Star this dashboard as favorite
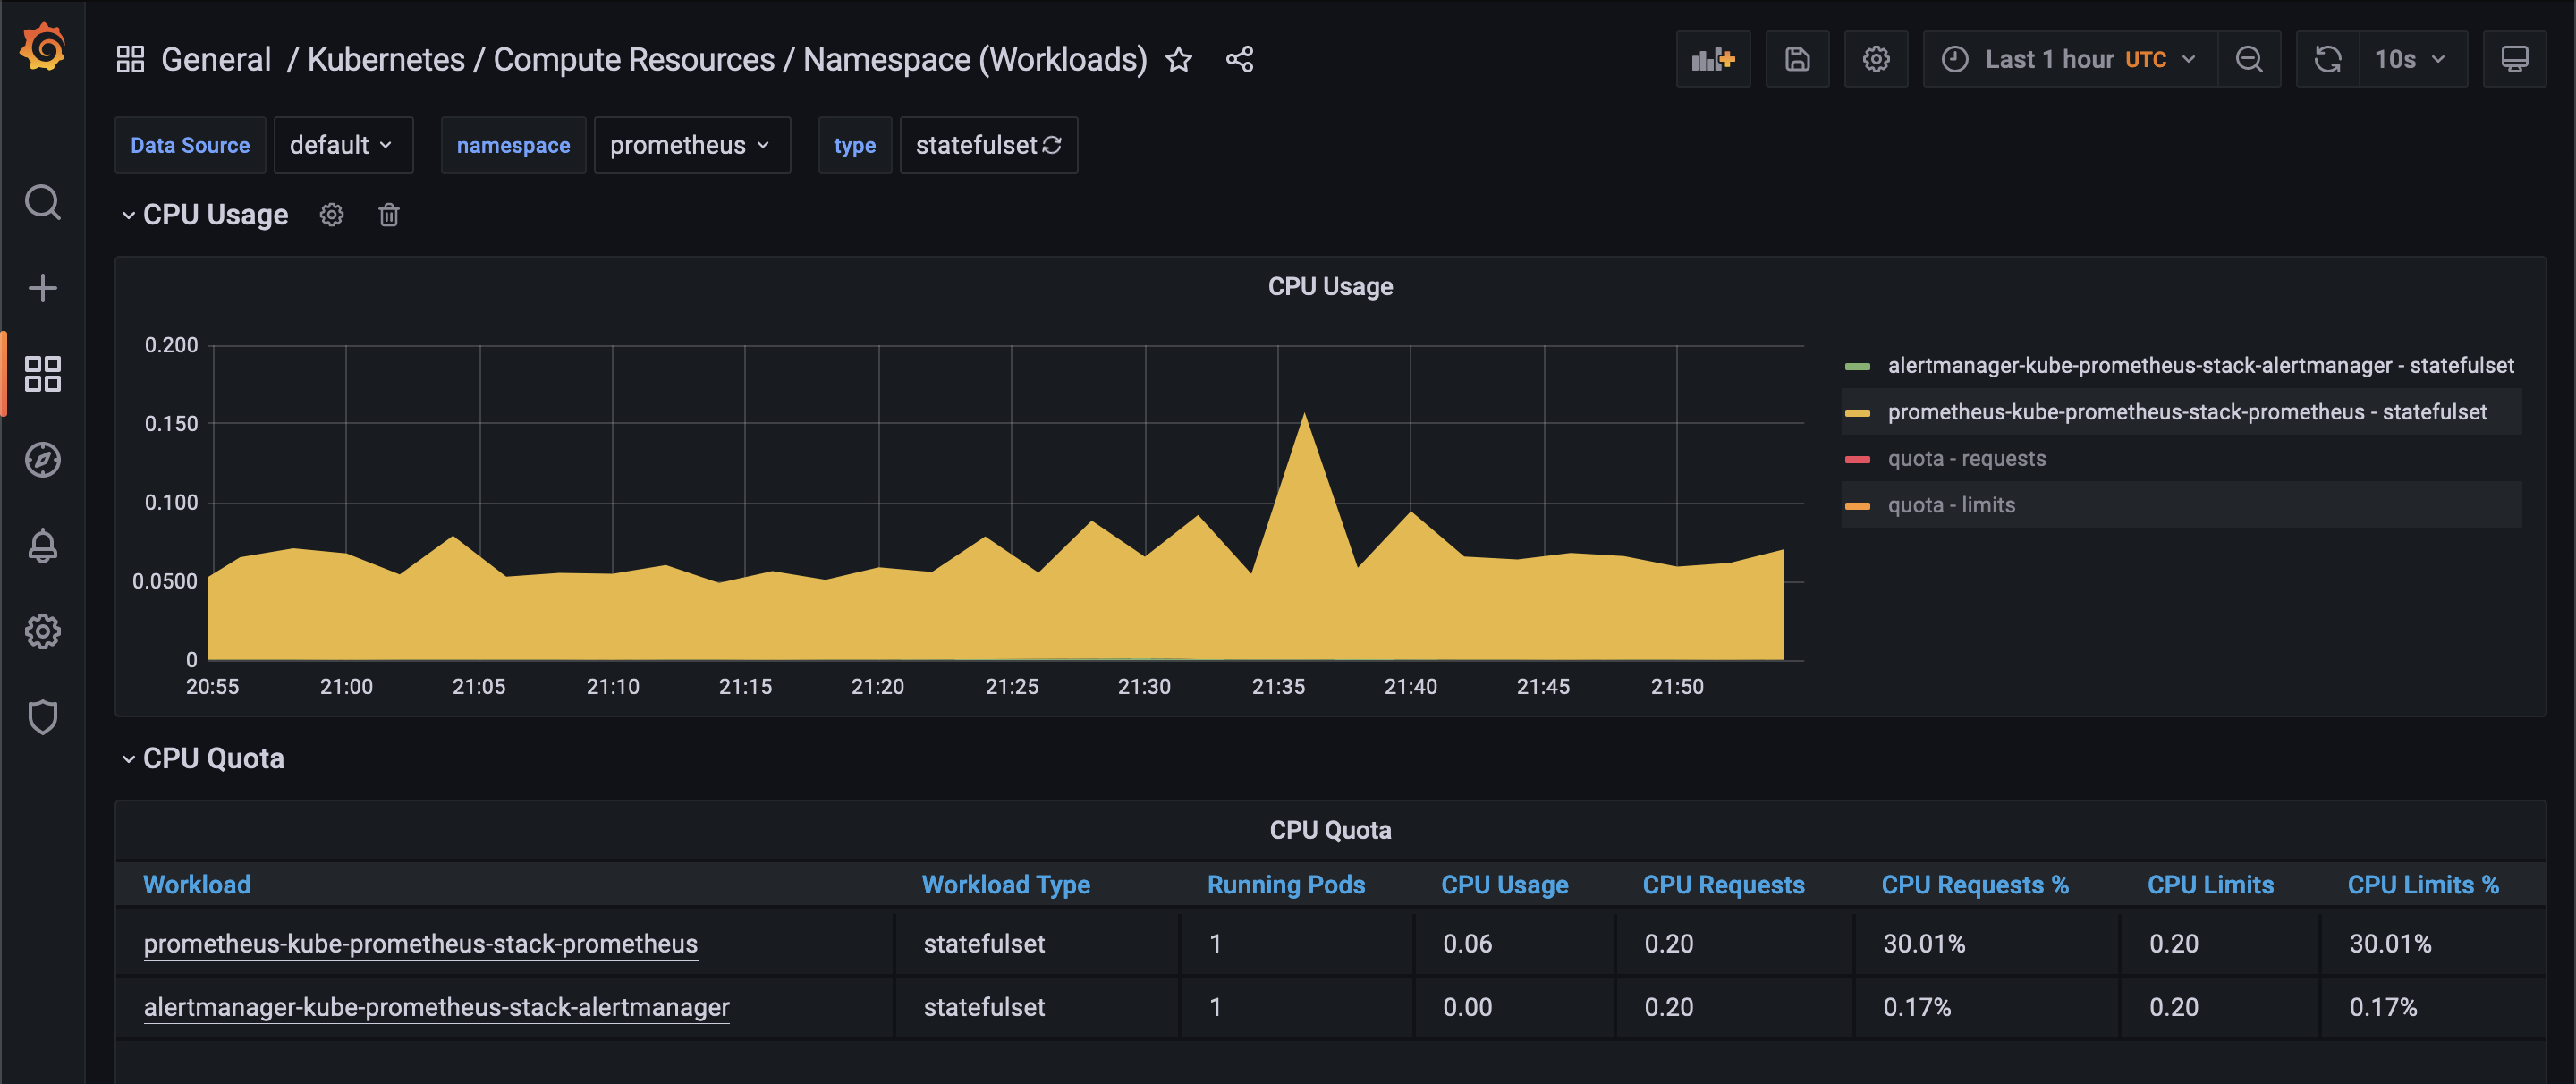Screen dimensions: 2576x1084 click(1179, 60)
